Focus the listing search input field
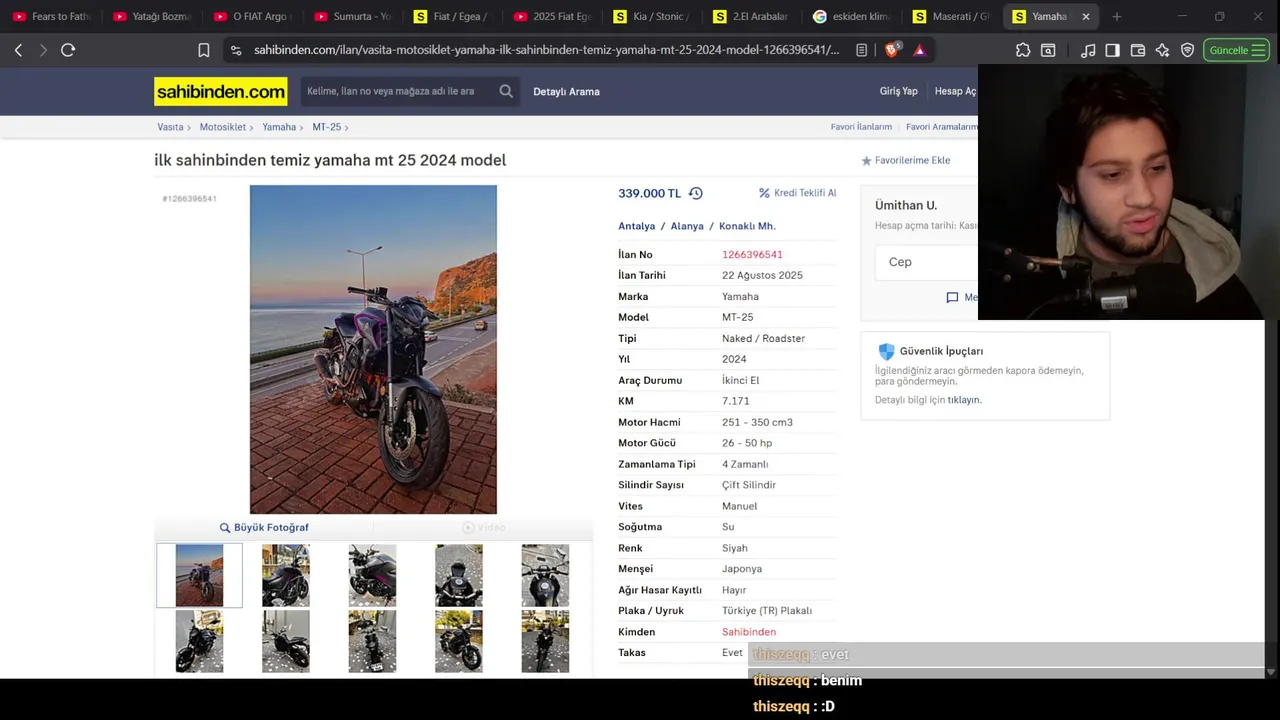The width and height of the screenshot is (1280, 720). pos(397,91)
